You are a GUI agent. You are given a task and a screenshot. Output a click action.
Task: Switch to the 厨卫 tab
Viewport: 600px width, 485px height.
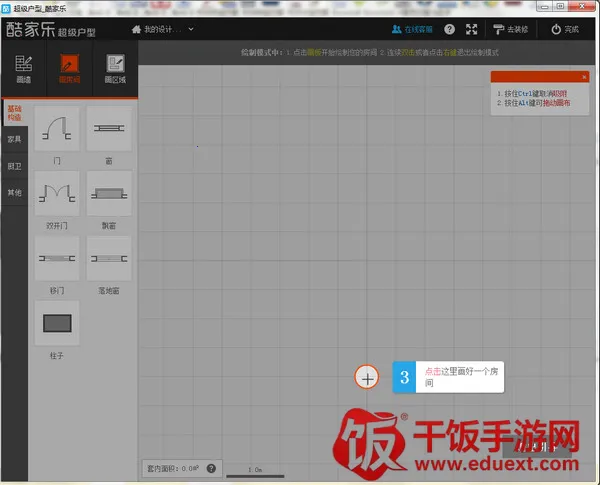14,166
